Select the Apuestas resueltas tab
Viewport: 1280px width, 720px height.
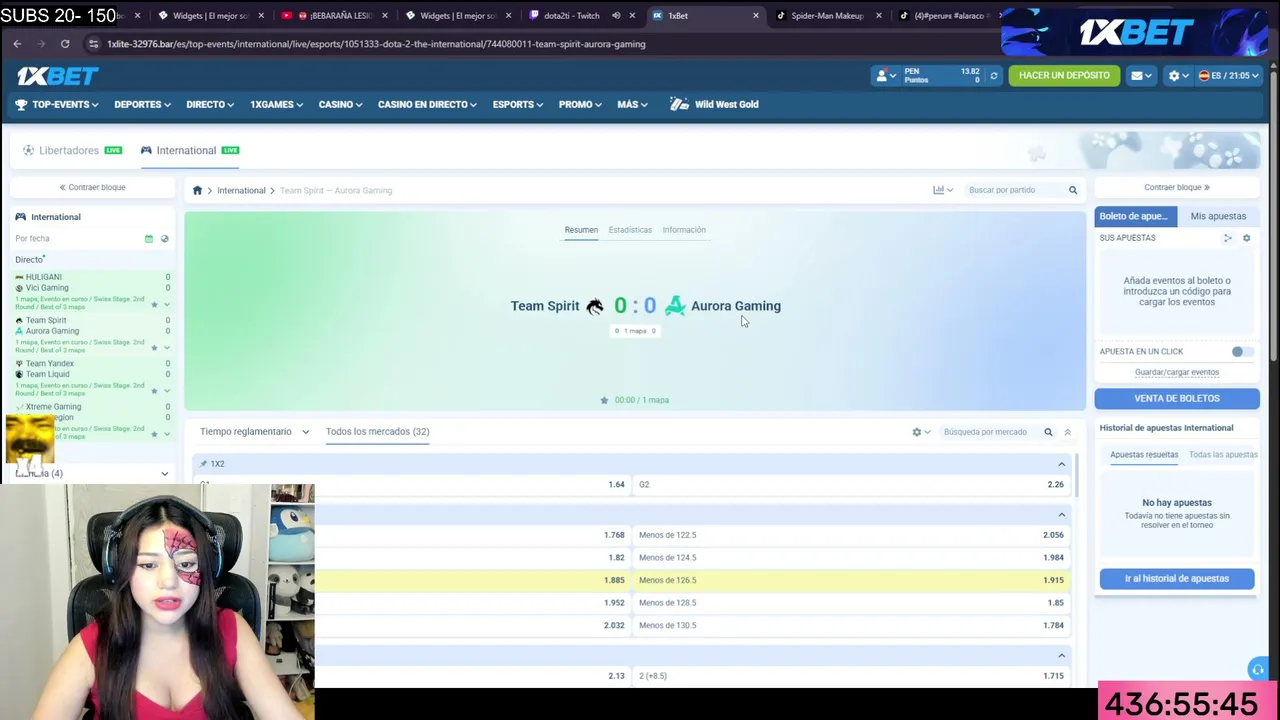(1144, 455)
